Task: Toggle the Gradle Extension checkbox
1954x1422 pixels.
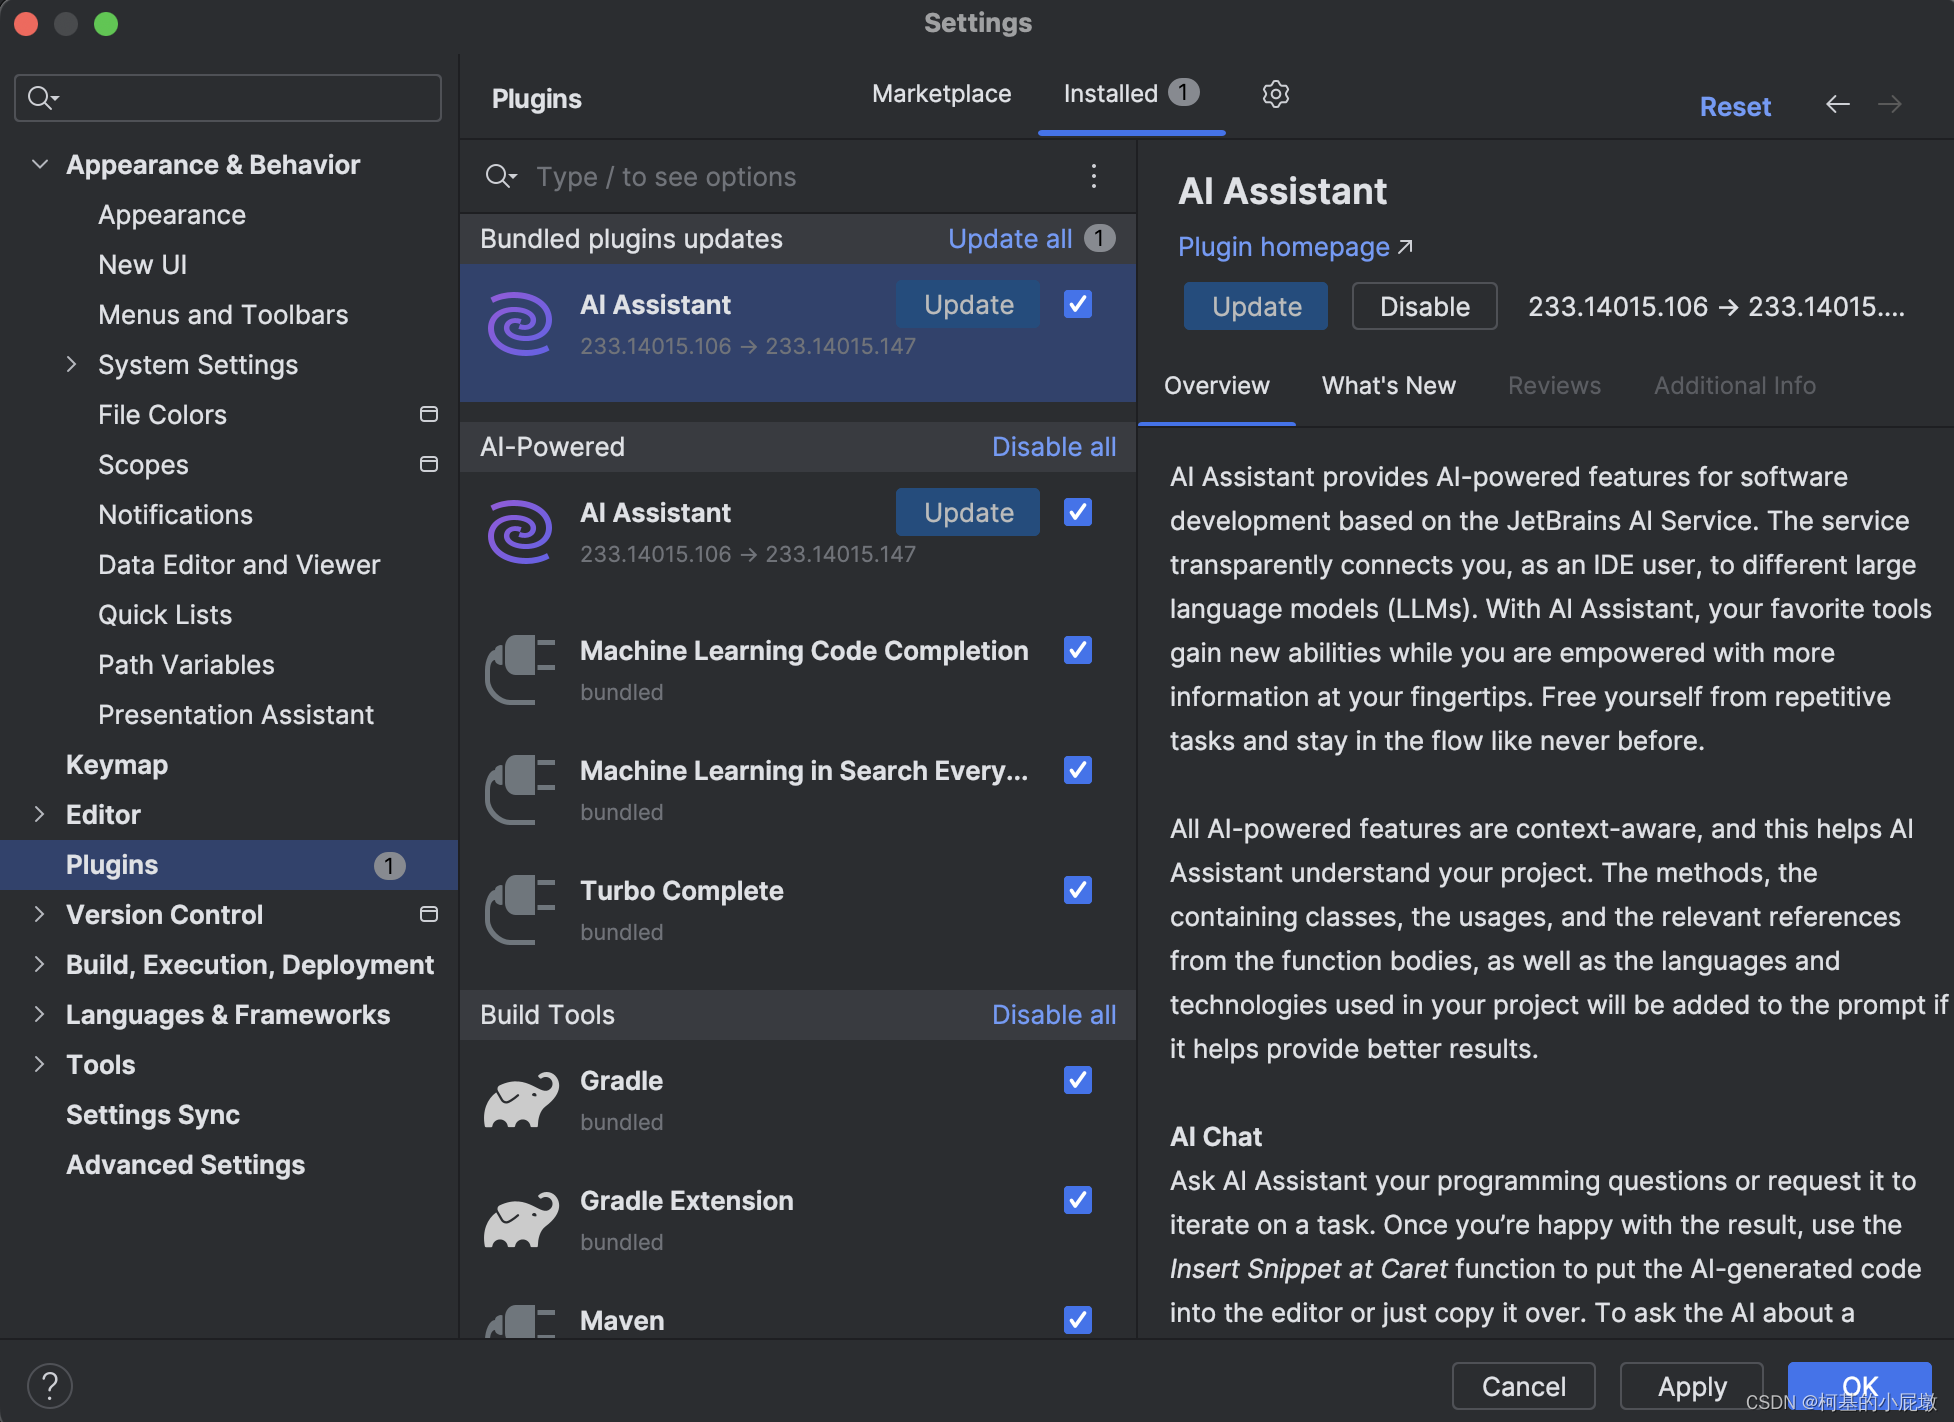Action: (x=1078, y=1200)
